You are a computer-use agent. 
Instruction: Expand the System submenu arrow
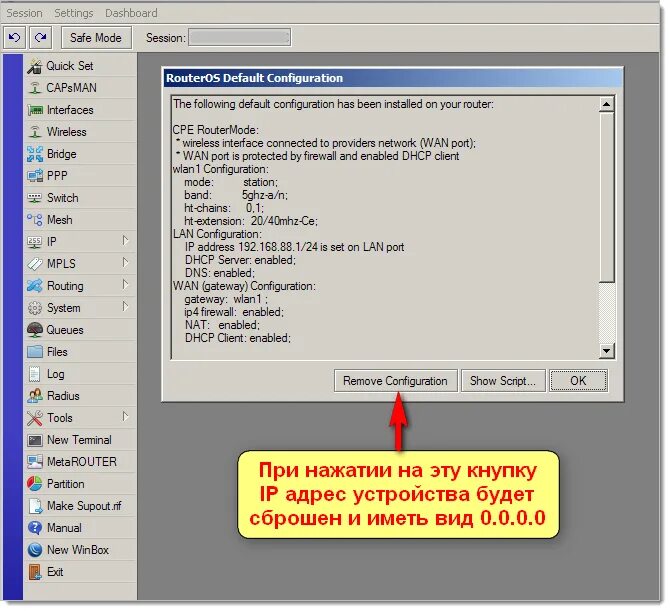(x=125, y=307)
